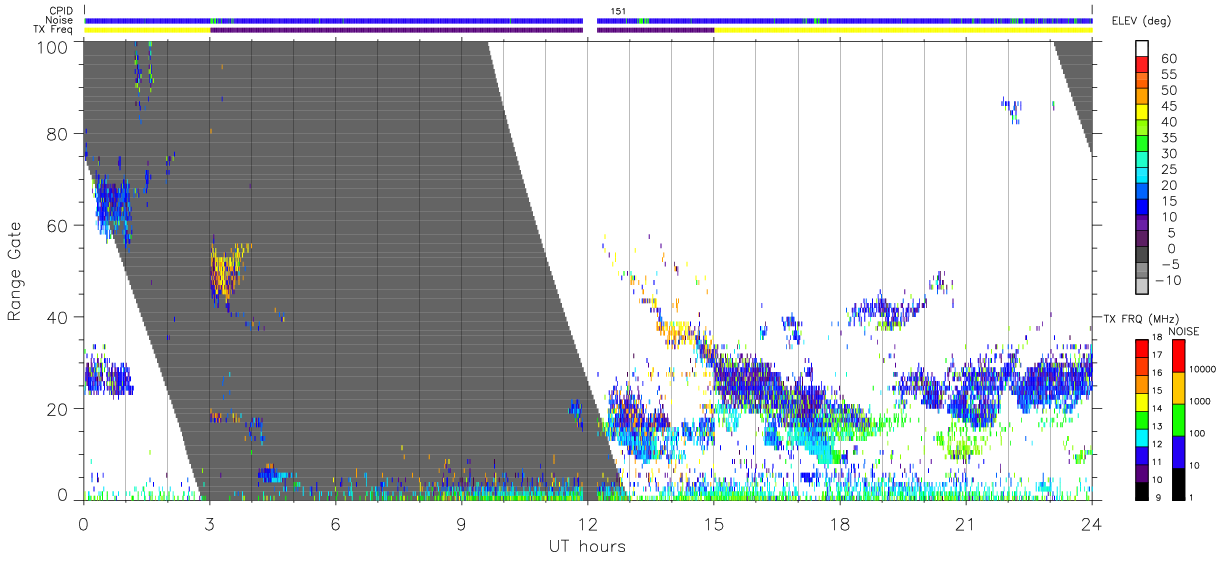
Task: Click the 80 tick label on the Range Gate axis
Action: pos(56,133)
